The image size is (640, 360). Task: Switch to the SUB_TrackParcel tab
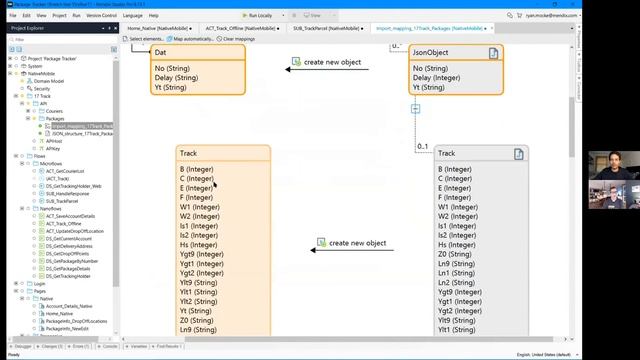pos(328,28)
